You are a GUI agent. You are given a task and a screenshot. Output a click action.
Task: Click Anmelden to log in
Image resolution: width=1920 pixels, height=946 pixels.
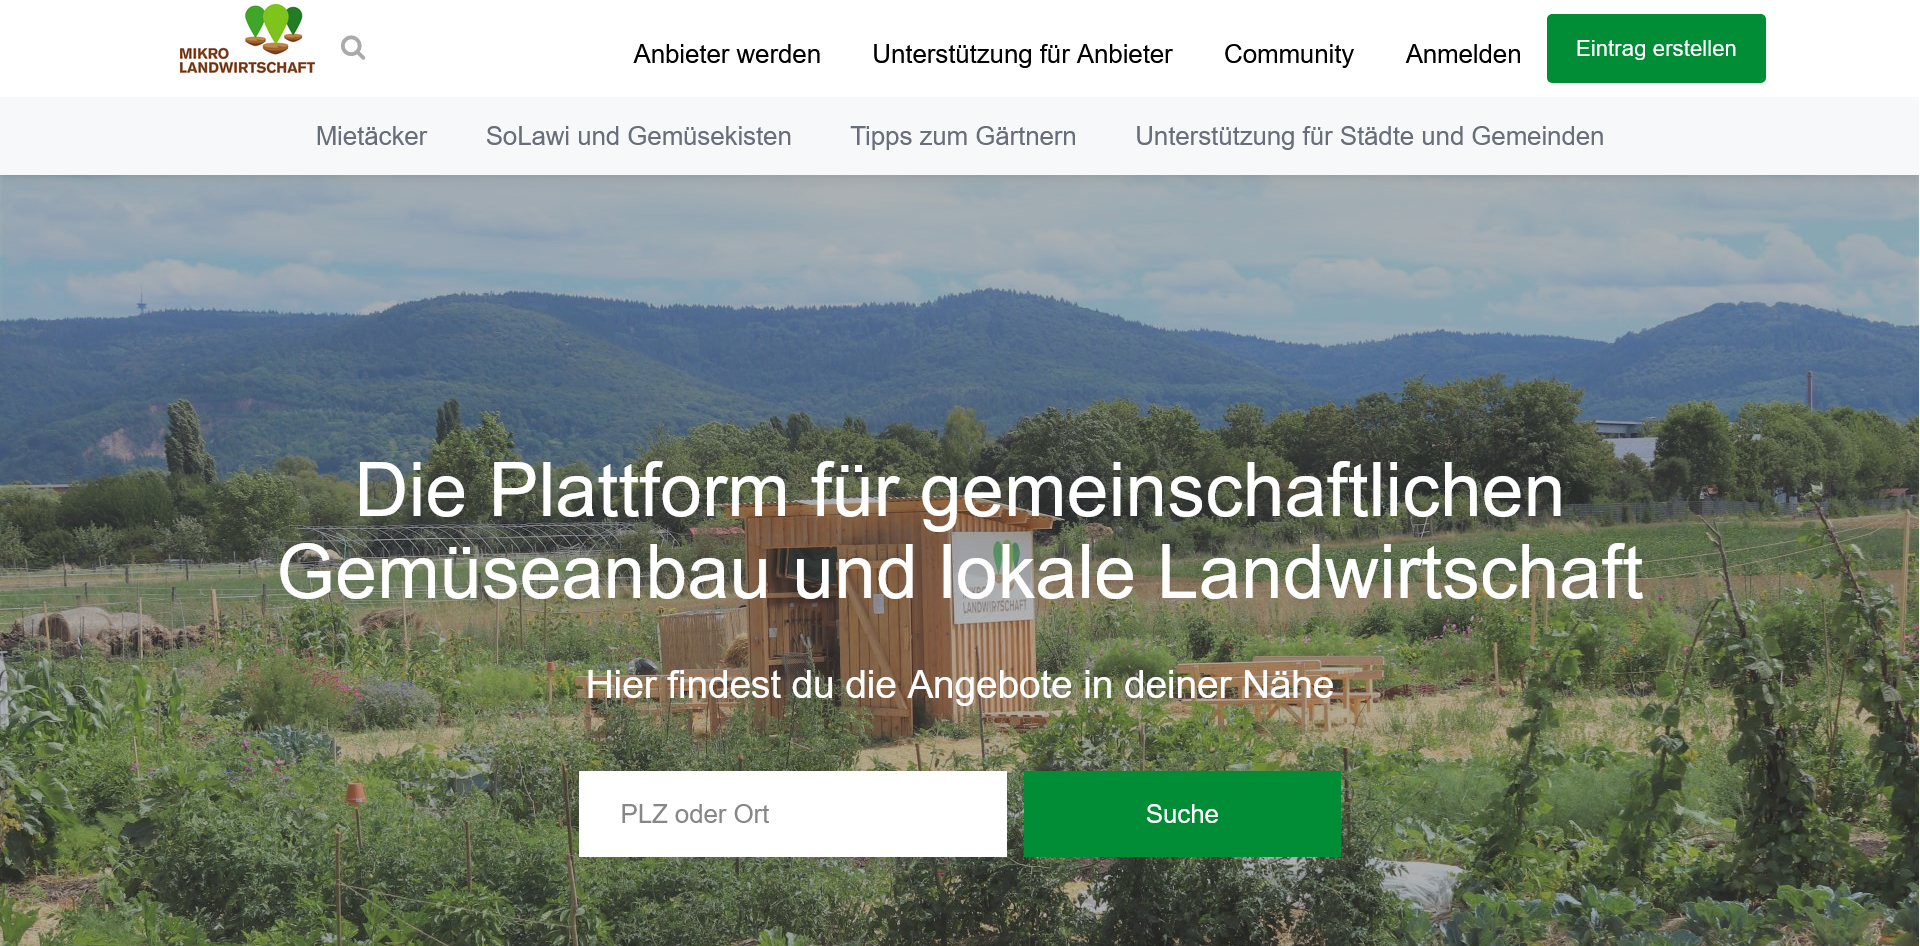1462,54
